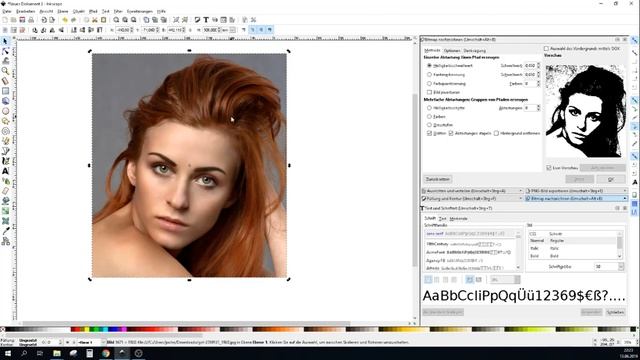Toggle the Live-Vorschau checkbox

point(549,168)
